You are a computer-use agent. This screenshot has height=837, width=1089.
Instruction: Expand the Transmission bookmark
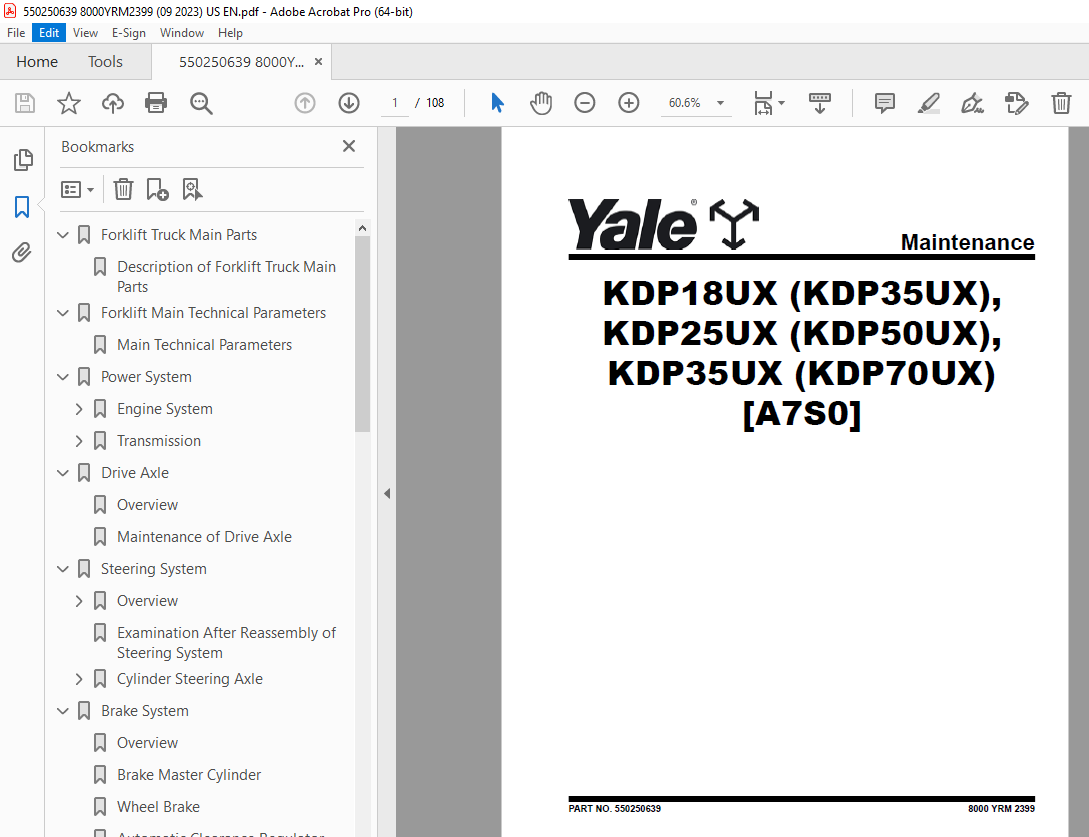coord(79,440)
